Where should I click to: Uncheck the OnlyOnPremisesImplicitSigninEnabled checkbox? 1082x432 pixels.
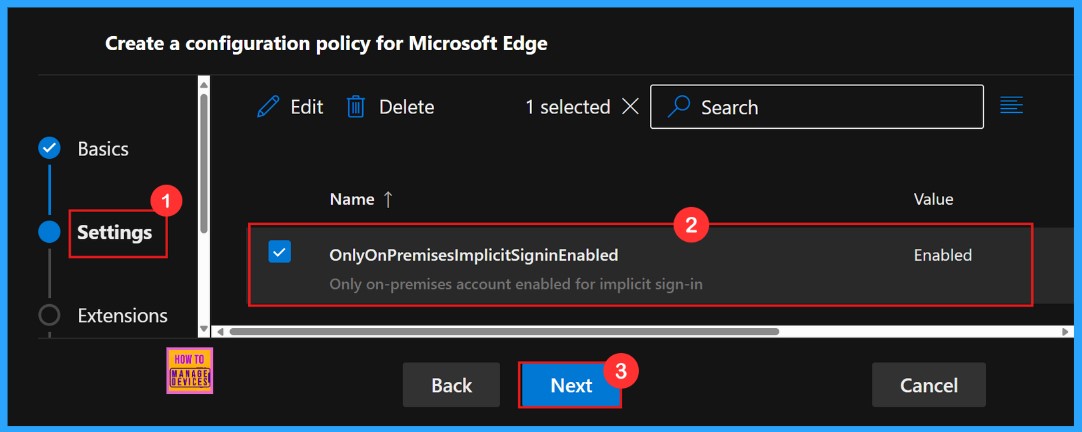click(x=280, y=253)
